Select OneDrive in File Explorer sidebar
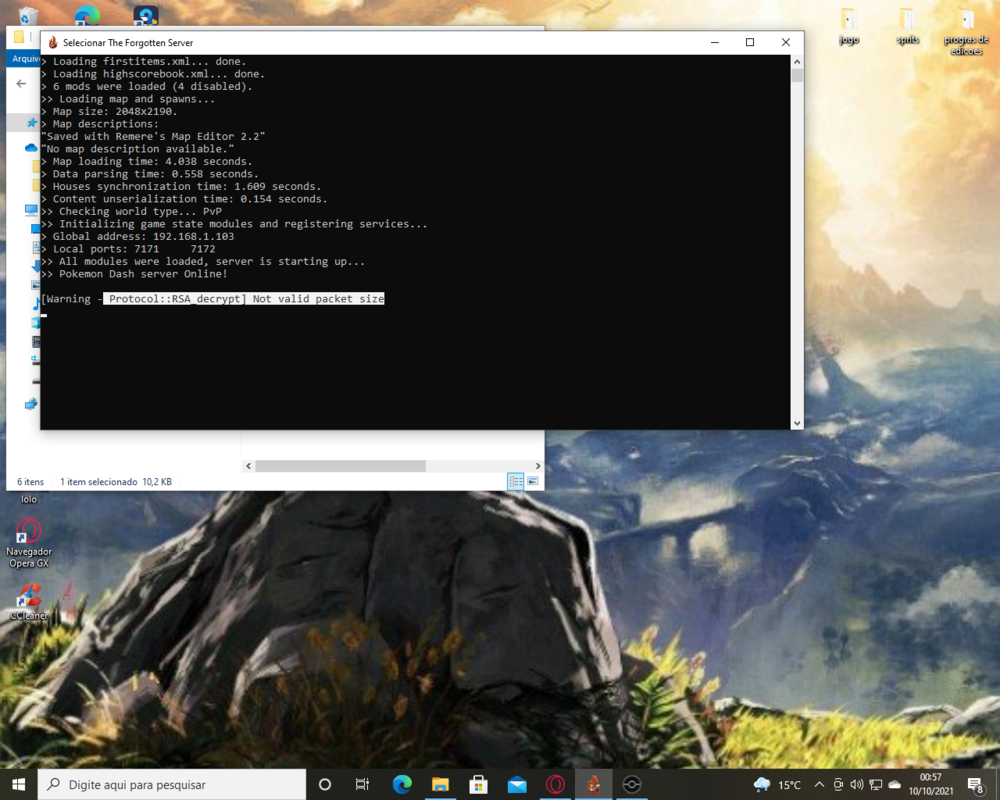This screenshot has width=1000, height=800. click(x=31, y=147)
